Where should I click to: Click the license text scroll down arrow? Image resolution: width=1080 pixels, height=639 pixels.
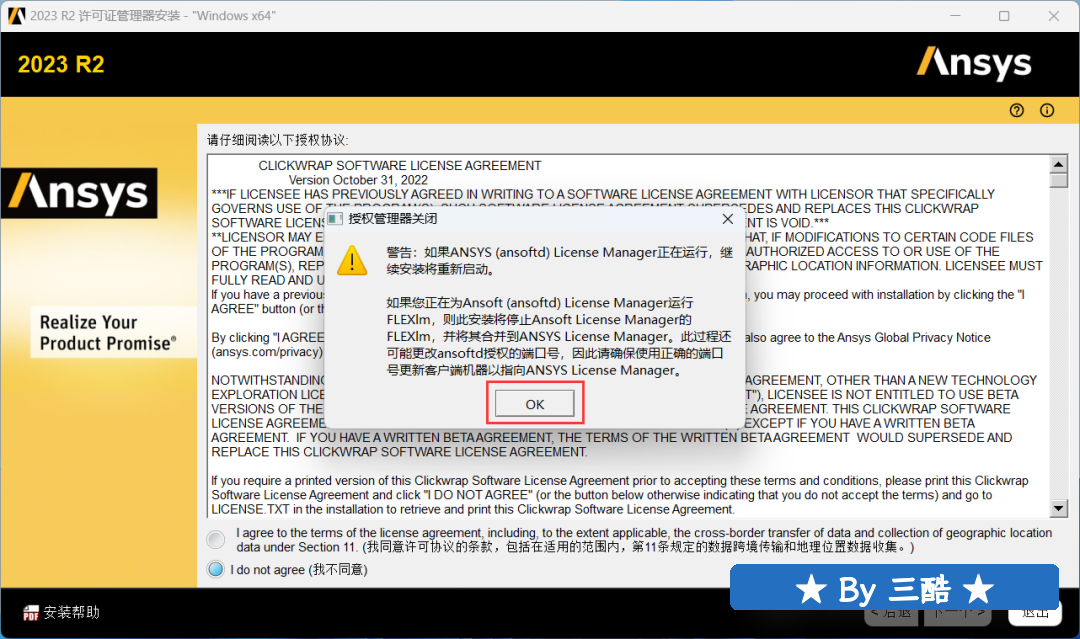[x=1059, y=509]
